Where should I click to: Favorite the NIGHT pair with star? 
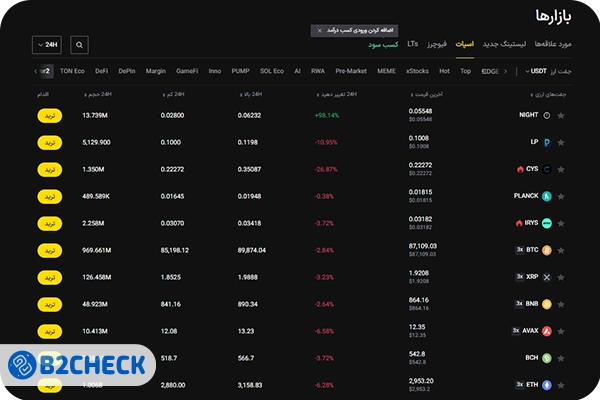561,115
